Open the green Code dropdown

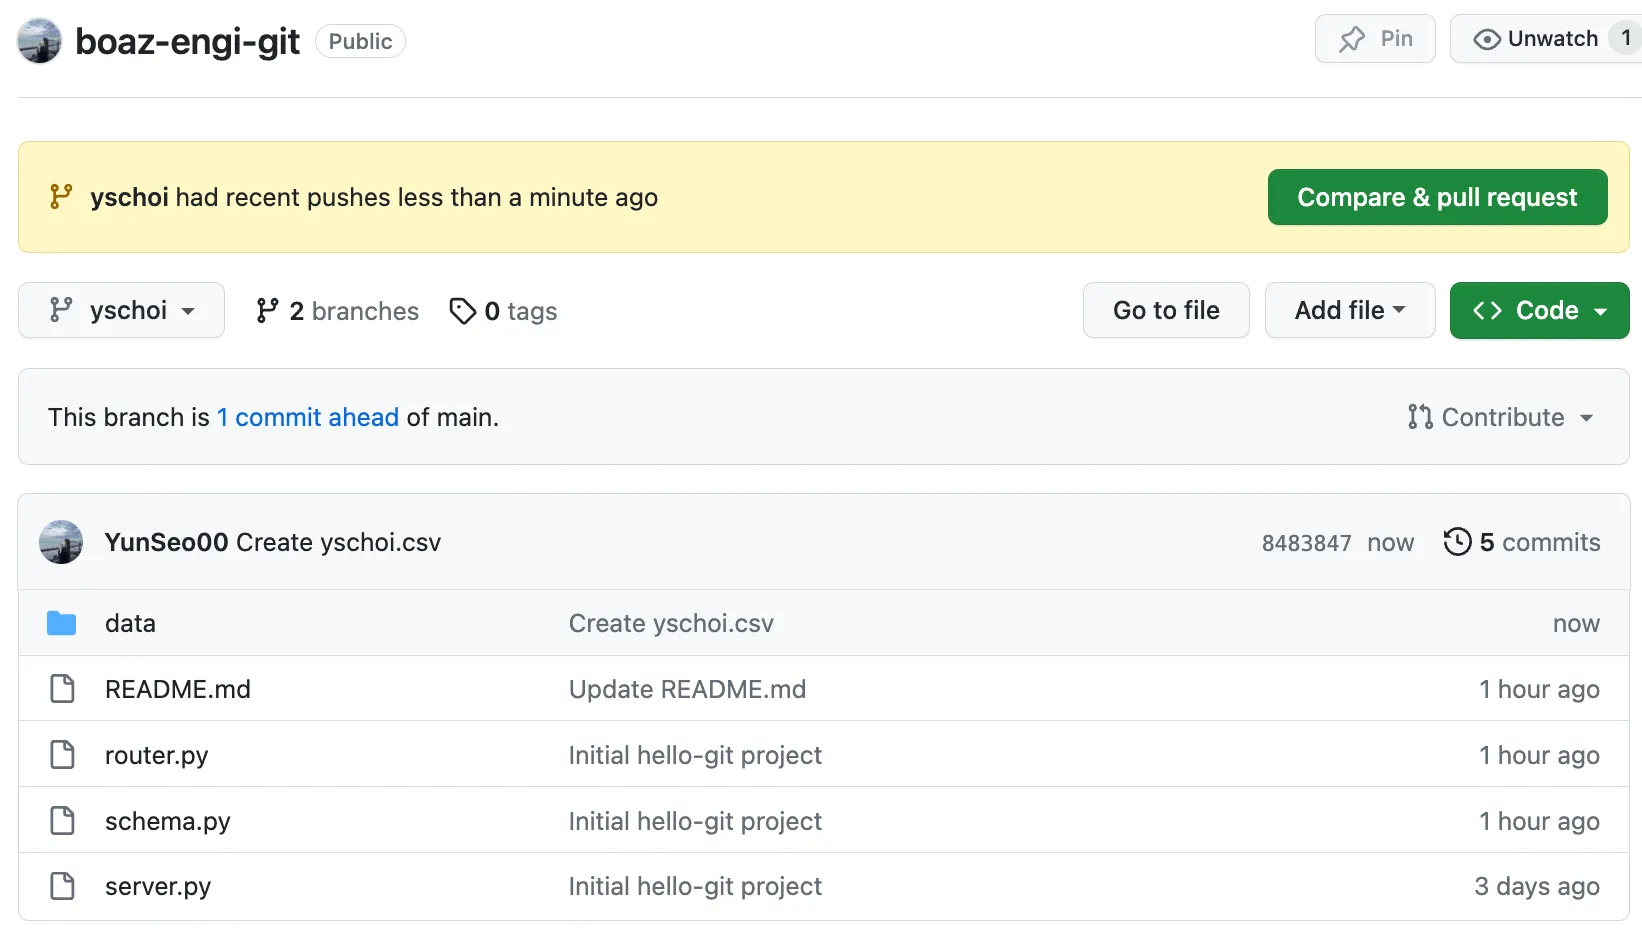tap(1539, 311)
